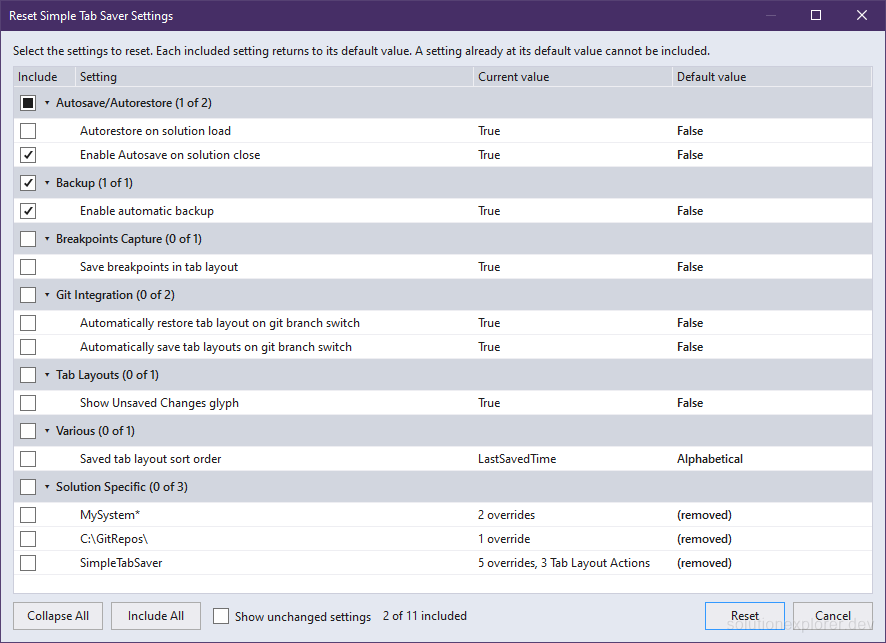This screenshot has width=886, height=643.
Task: Uncheck the Backup group checkbox
Action: point(28,183)
